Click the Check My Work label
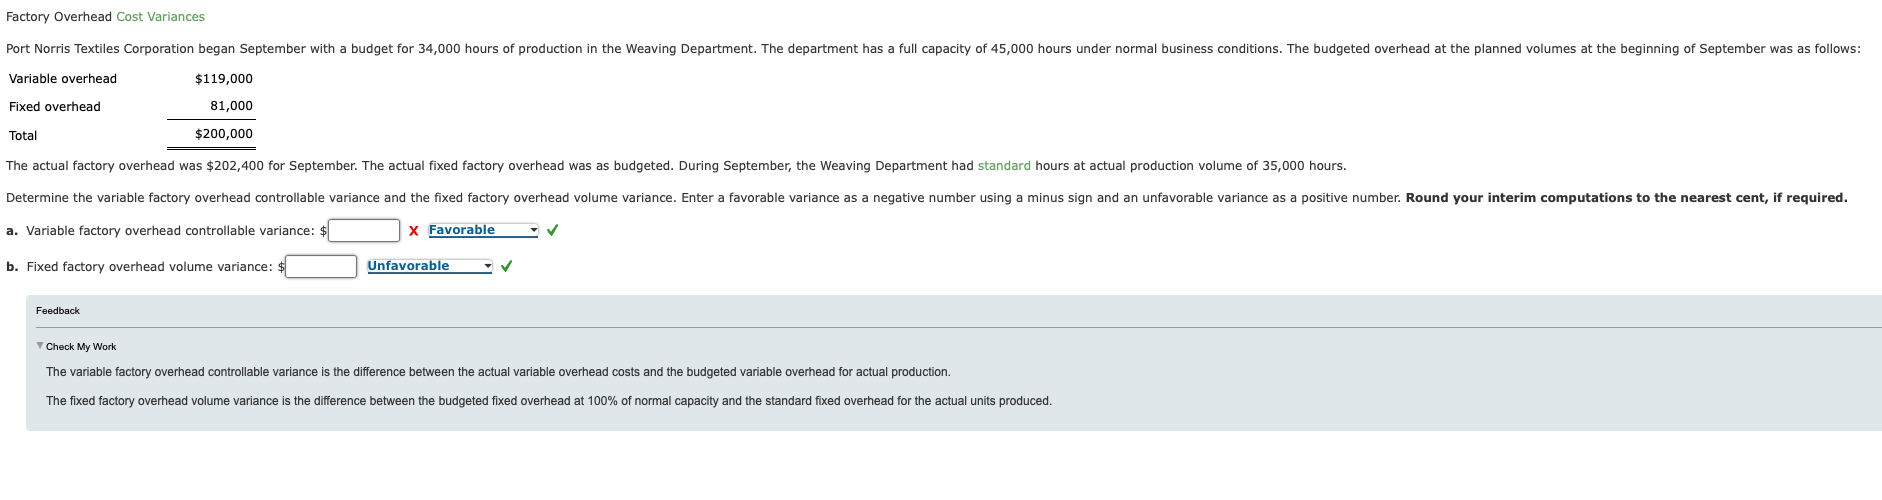This screenshot has height=500, width=1882. coord(81,347)
